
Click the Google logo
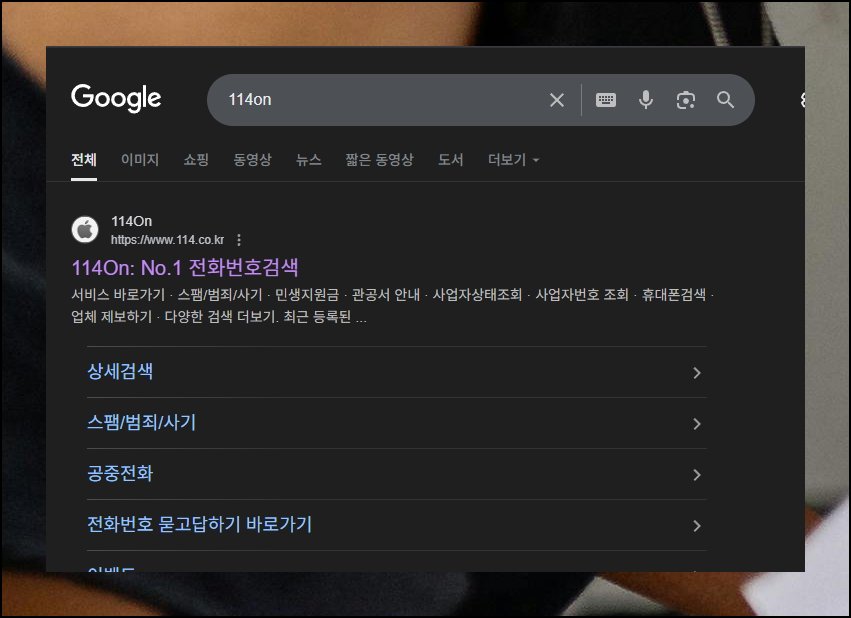click(116, 98)
